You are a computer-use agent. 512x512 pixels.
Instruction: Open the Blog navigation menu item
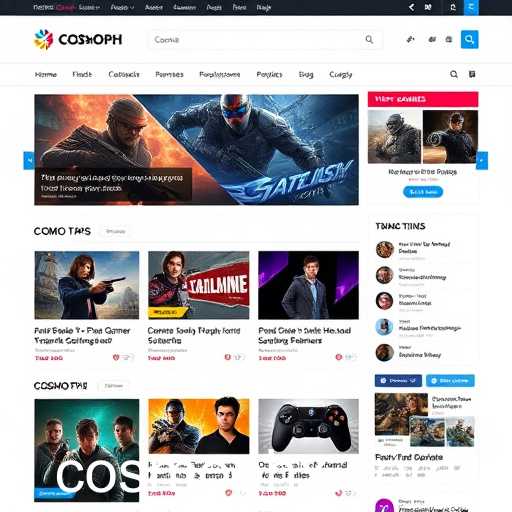pyautogui.click(x=306, y=74)
